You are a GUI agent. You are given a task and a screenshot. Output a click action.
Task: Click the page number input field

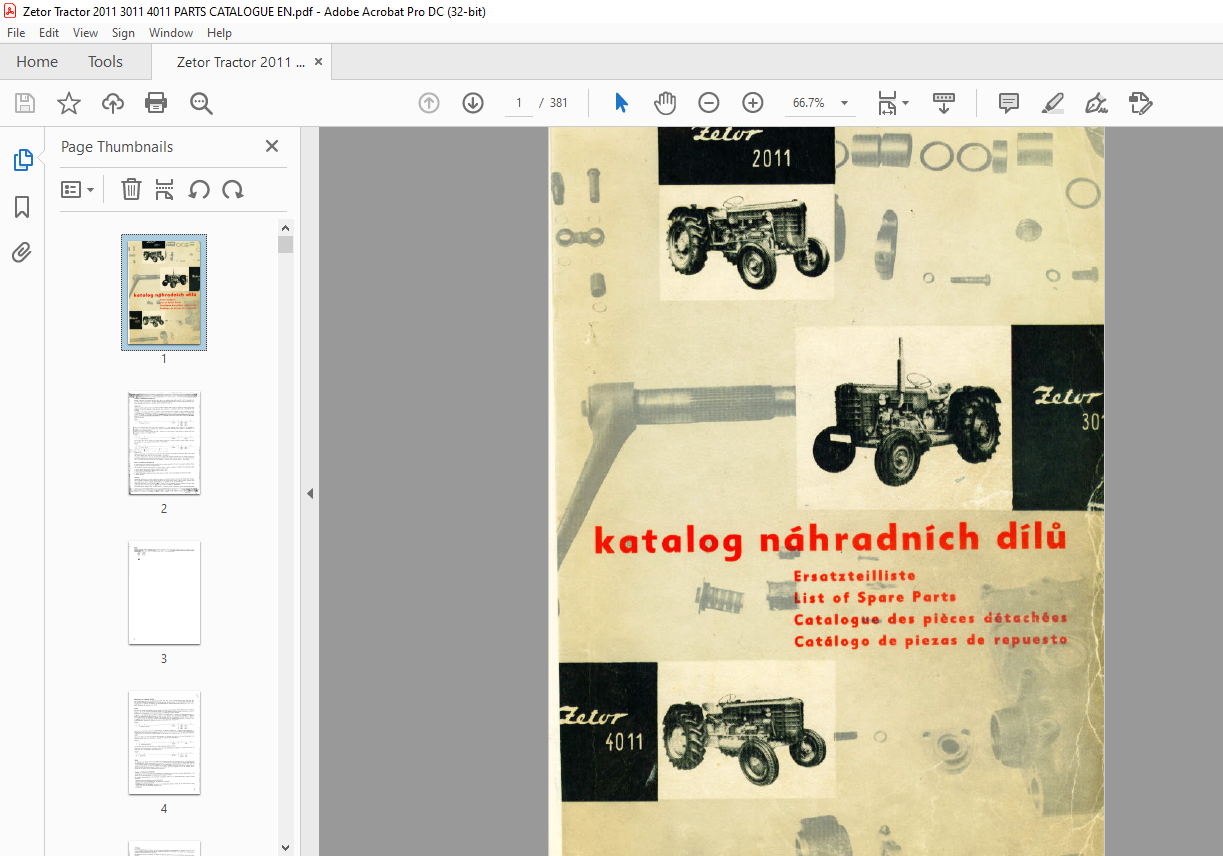point(519,103)
